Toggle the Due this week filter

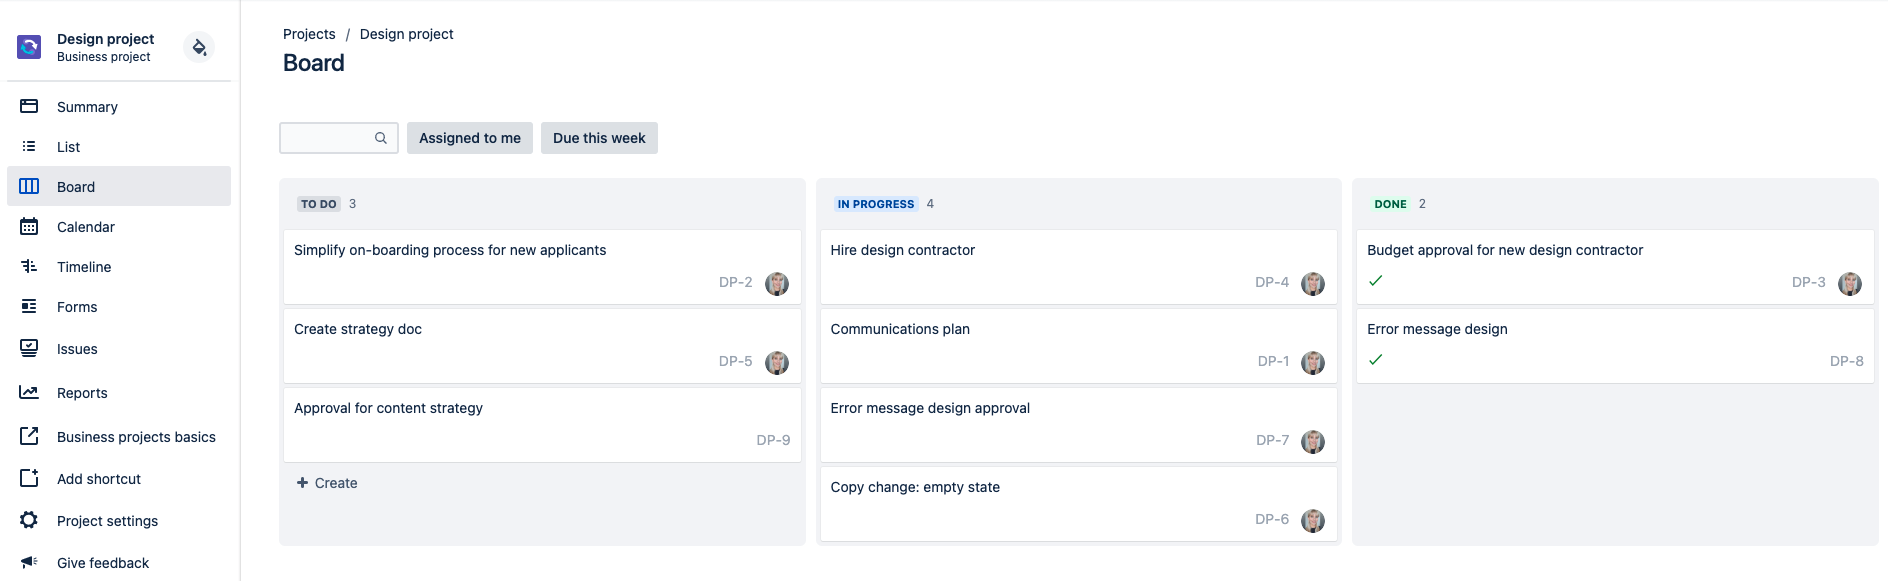tap(599, 138)
